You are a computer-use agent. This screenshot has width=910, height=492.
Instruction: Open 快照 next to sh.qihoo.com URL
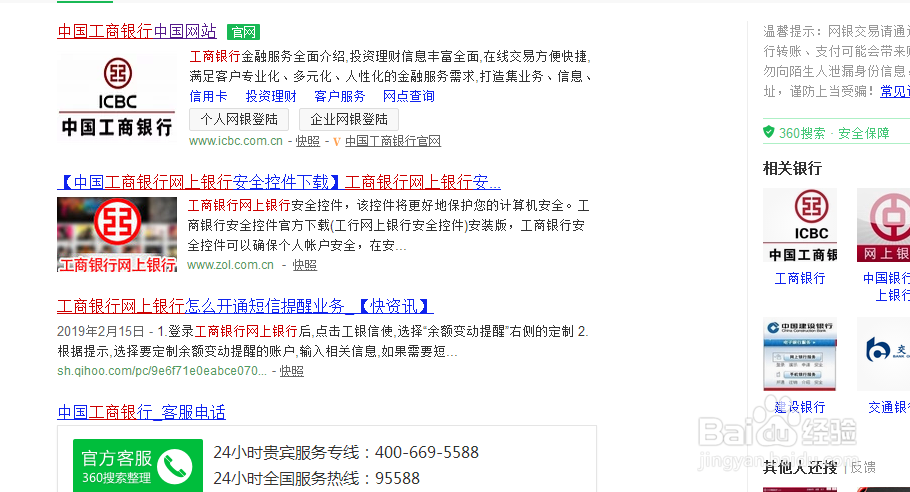292,371
